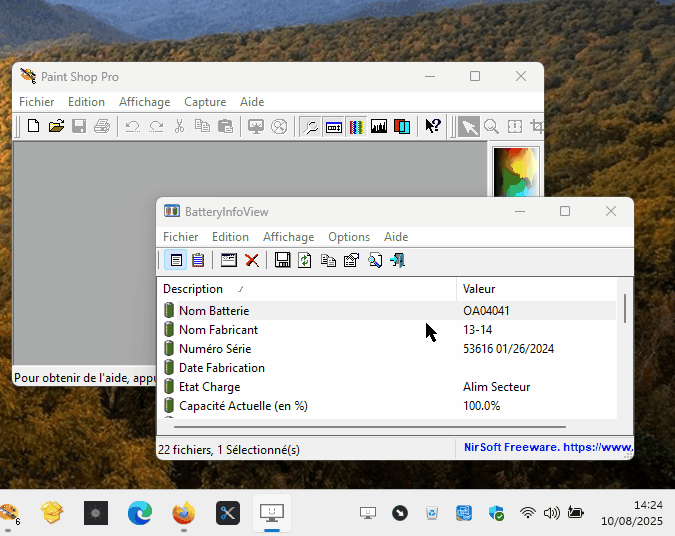This screenshot has width=675, height=536.
Task: Switch to battery log clipboard view icon
Action: point(198,260)
